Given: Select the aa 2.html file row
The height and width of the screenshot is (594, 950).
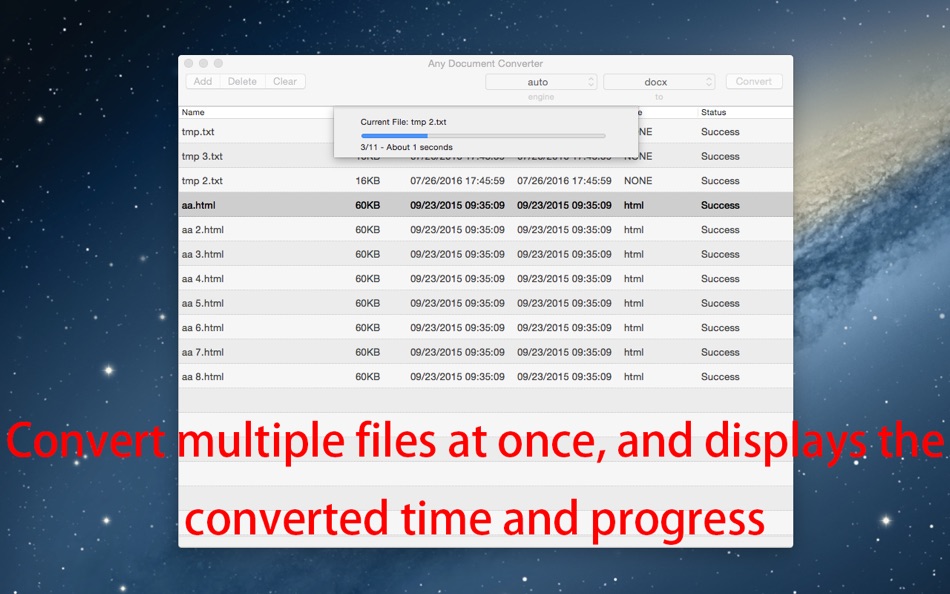Looking at the screenshot, I should (485, 230).
